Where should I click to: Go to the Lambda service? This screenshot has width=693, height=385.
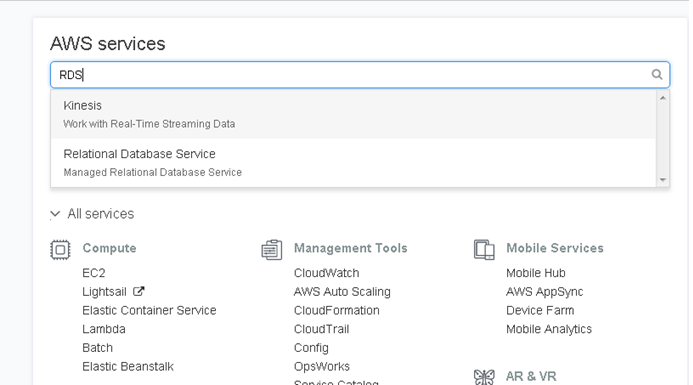point(104,329)
